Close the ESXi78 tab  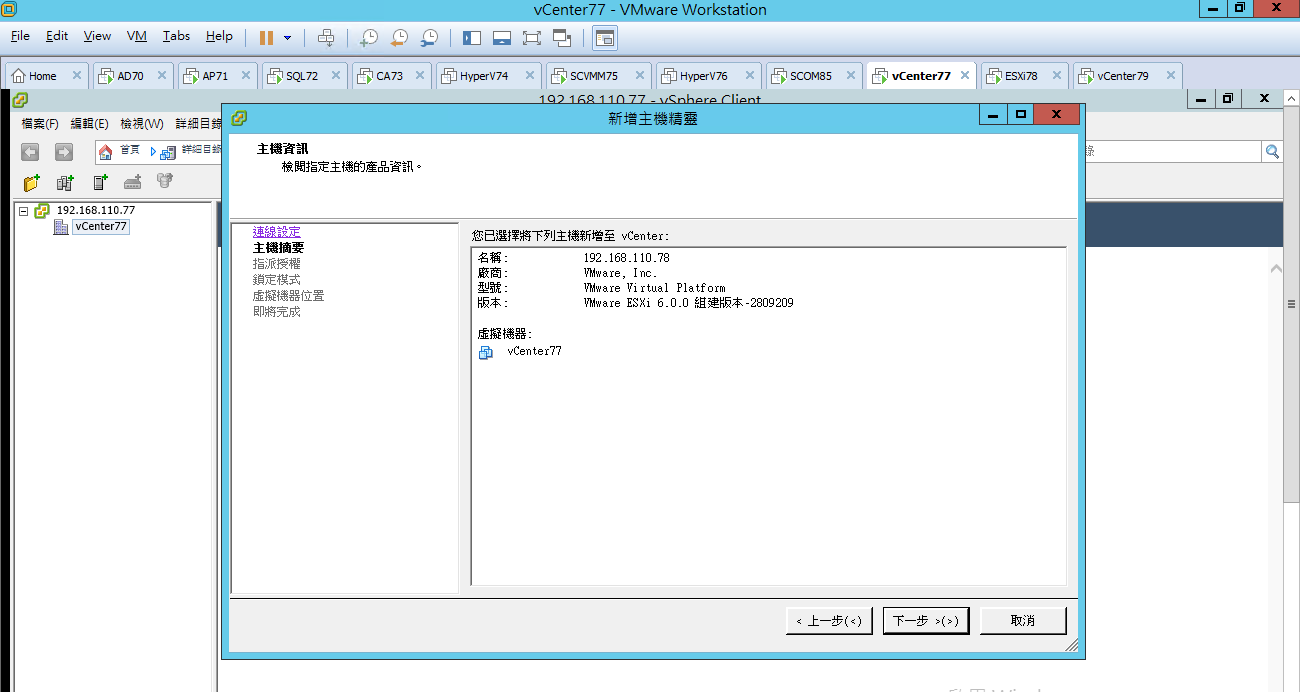[1056, 76]
